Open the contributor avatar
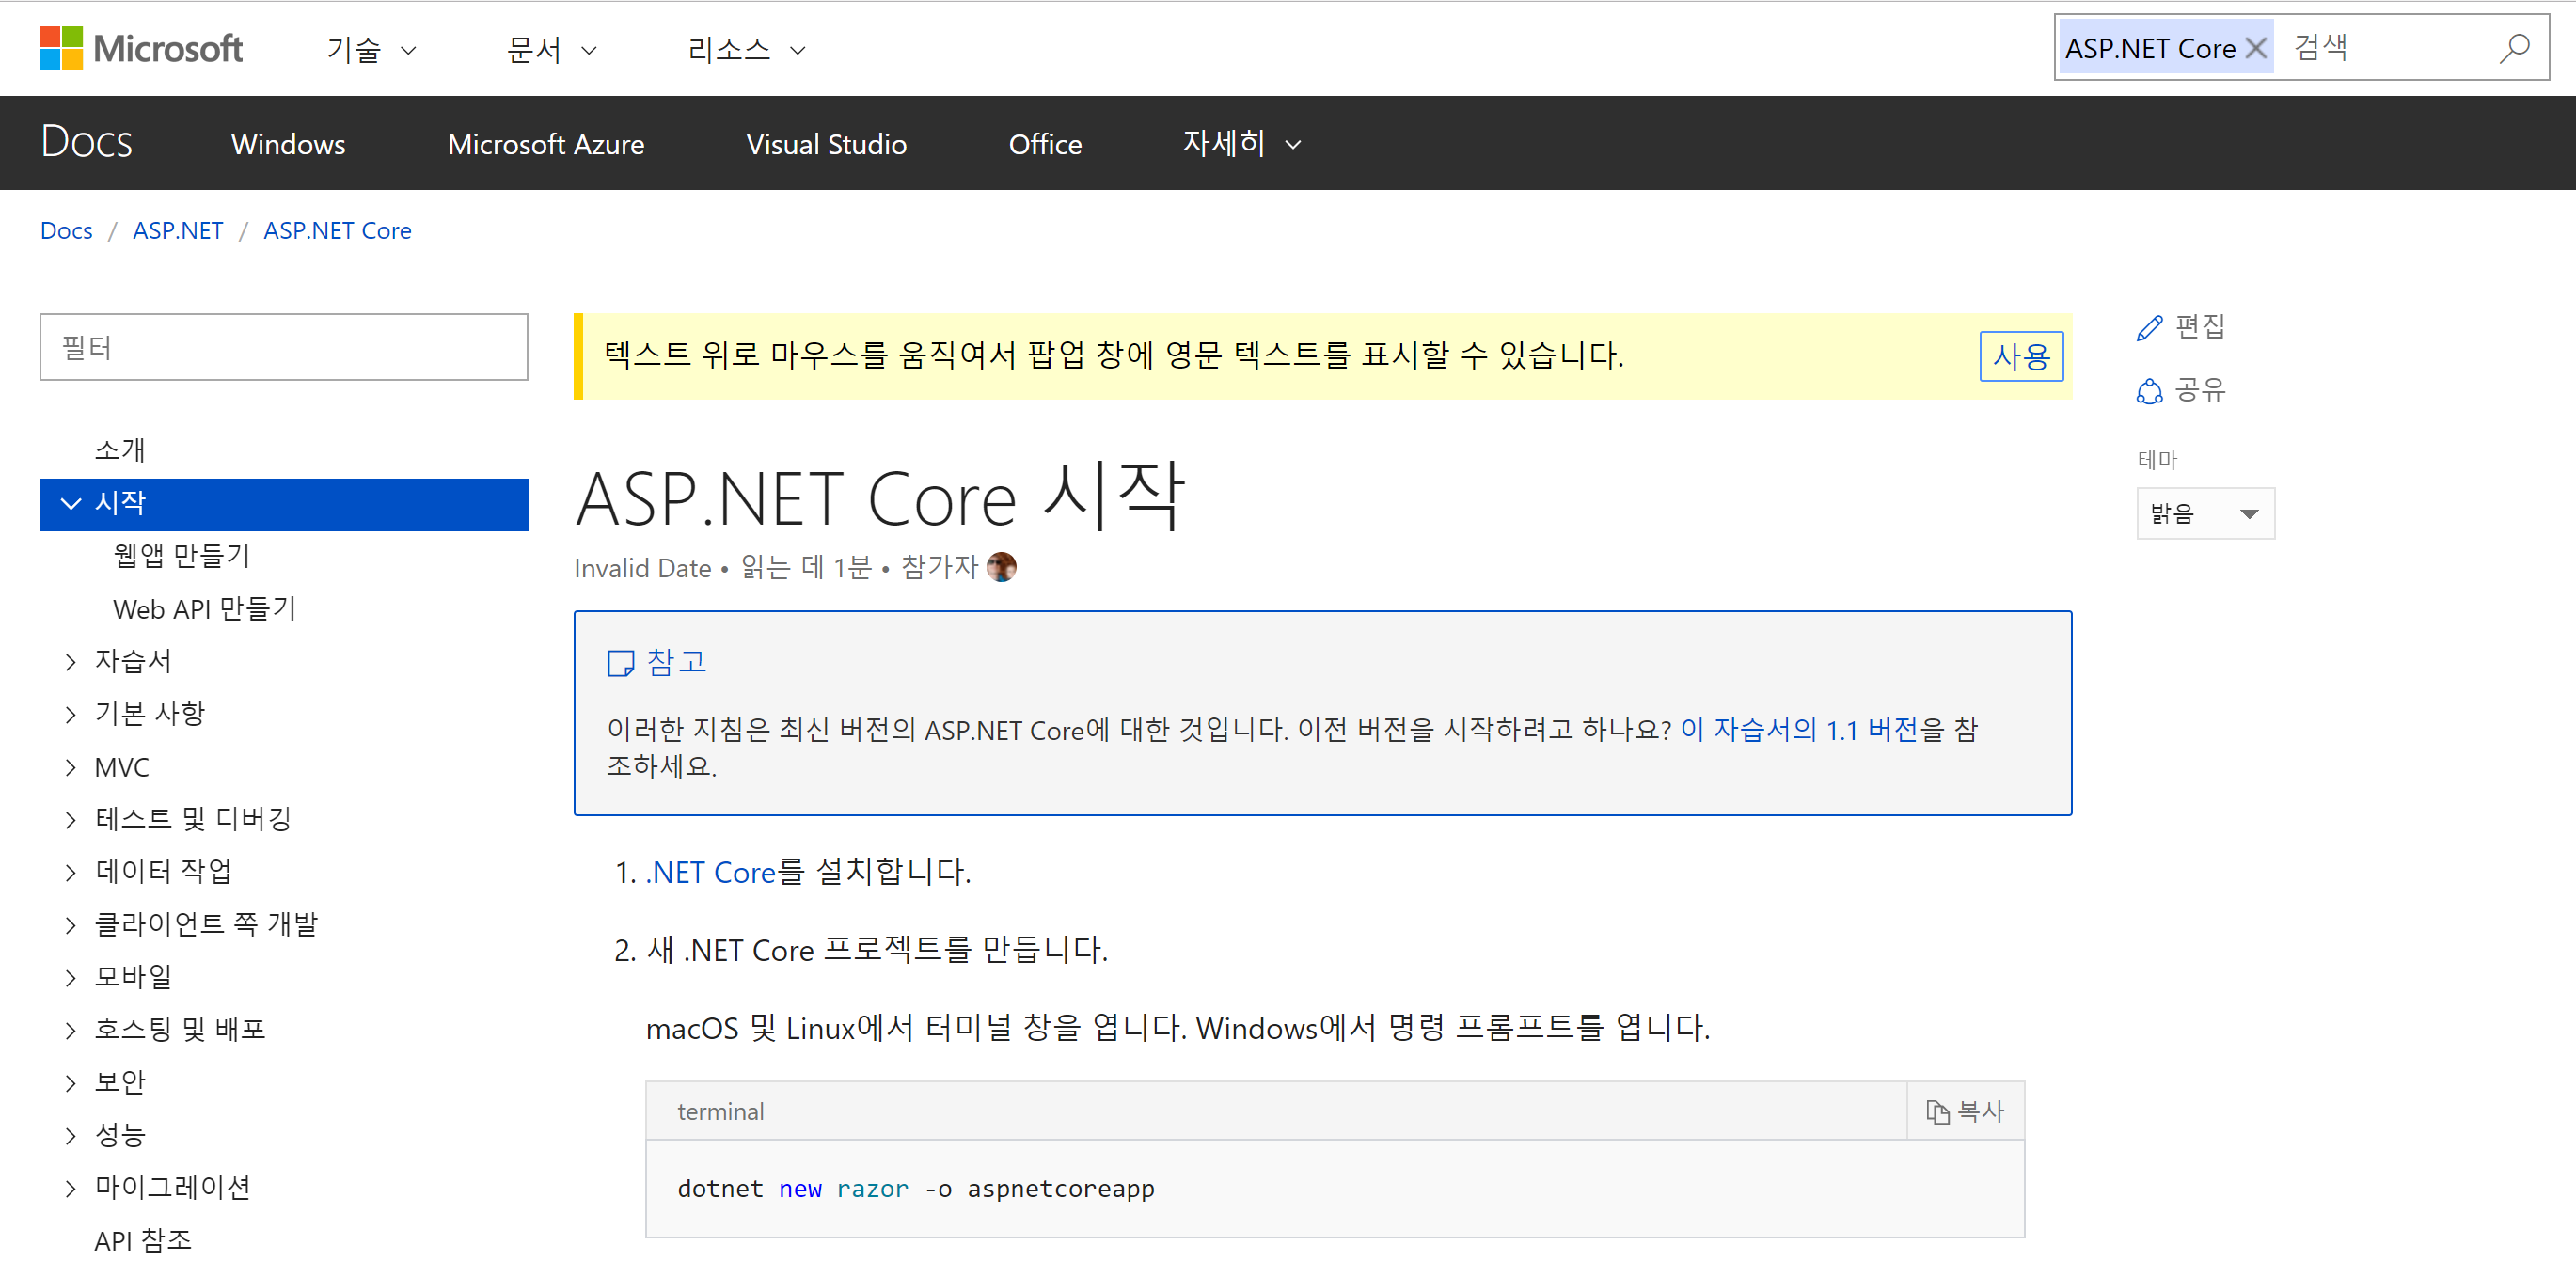Image resolution: width=2576 pixels, height=1261 pixels. pyautogui.click(x=1002, y=566)
